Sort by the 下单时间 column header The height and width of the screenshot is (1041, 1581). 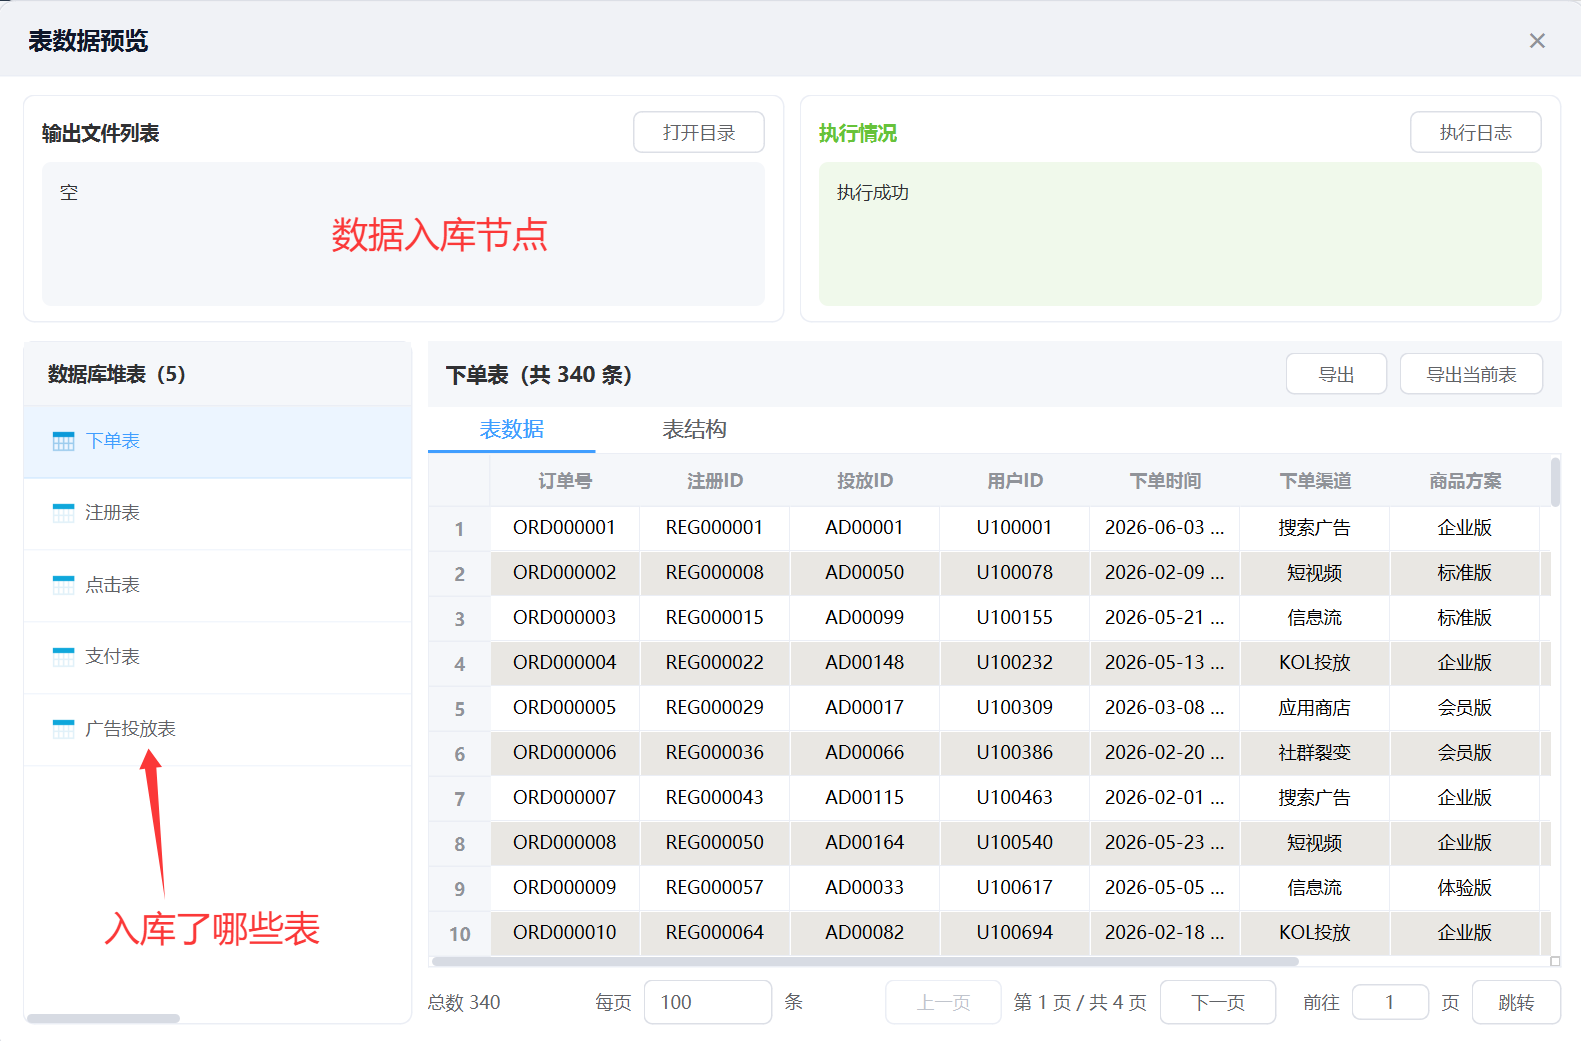point(1165,481)
